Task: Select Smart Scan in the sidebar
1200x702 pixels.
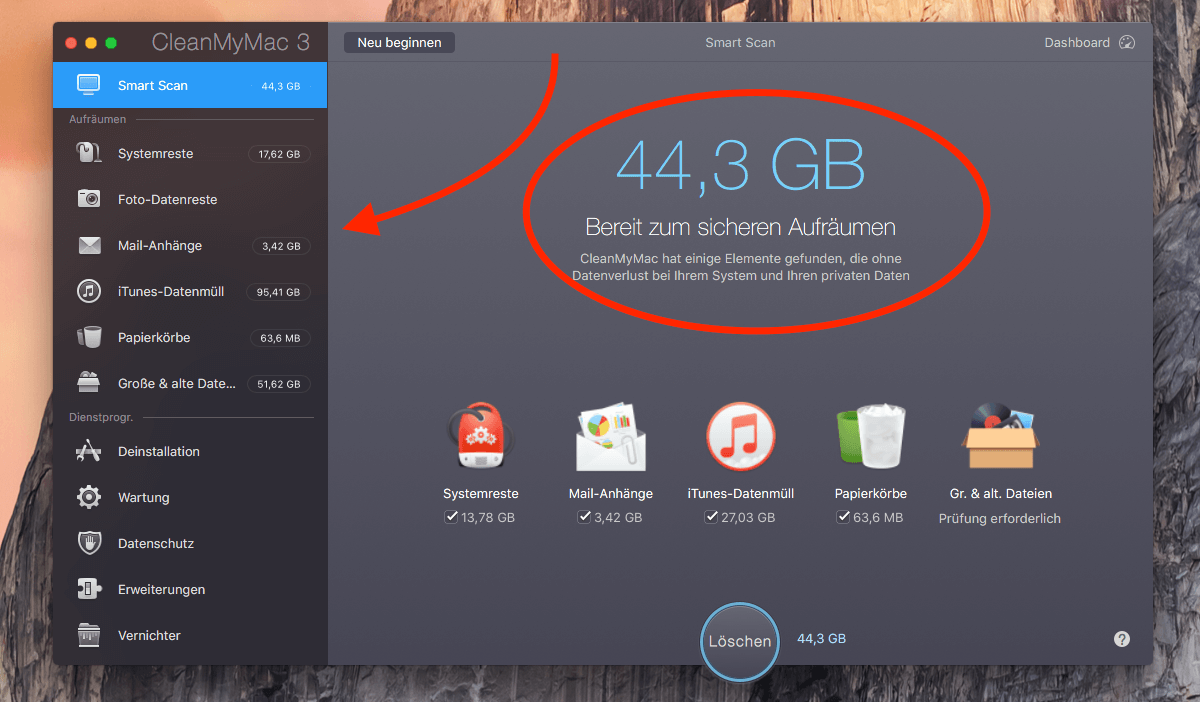Action: pos(190,85)
